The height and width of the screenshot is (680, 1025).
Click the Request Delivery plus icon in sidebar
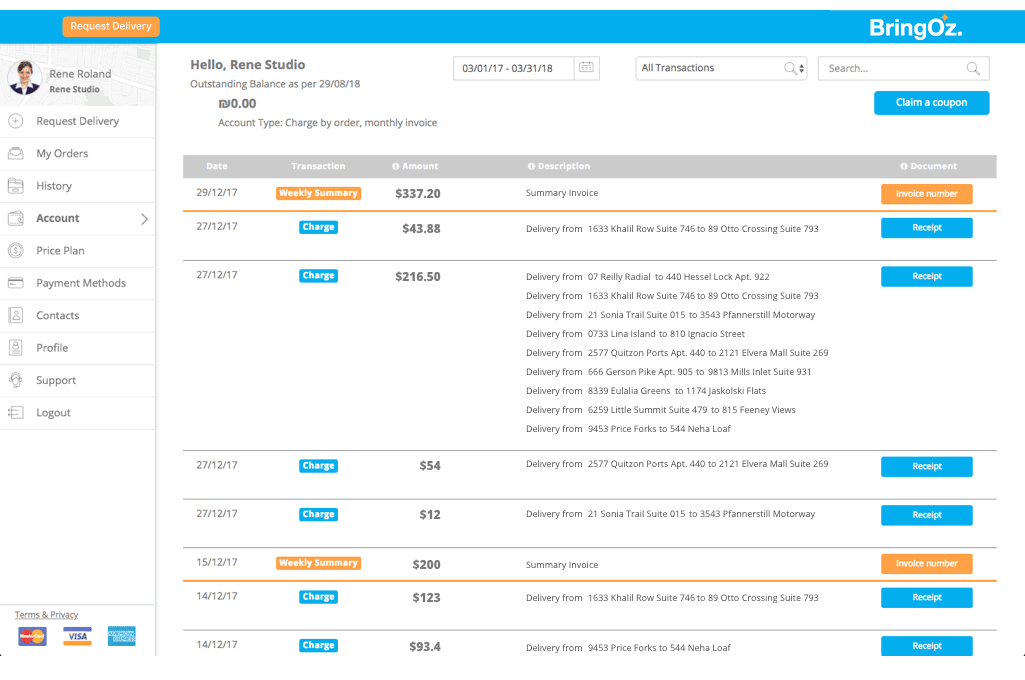[16, 121]
